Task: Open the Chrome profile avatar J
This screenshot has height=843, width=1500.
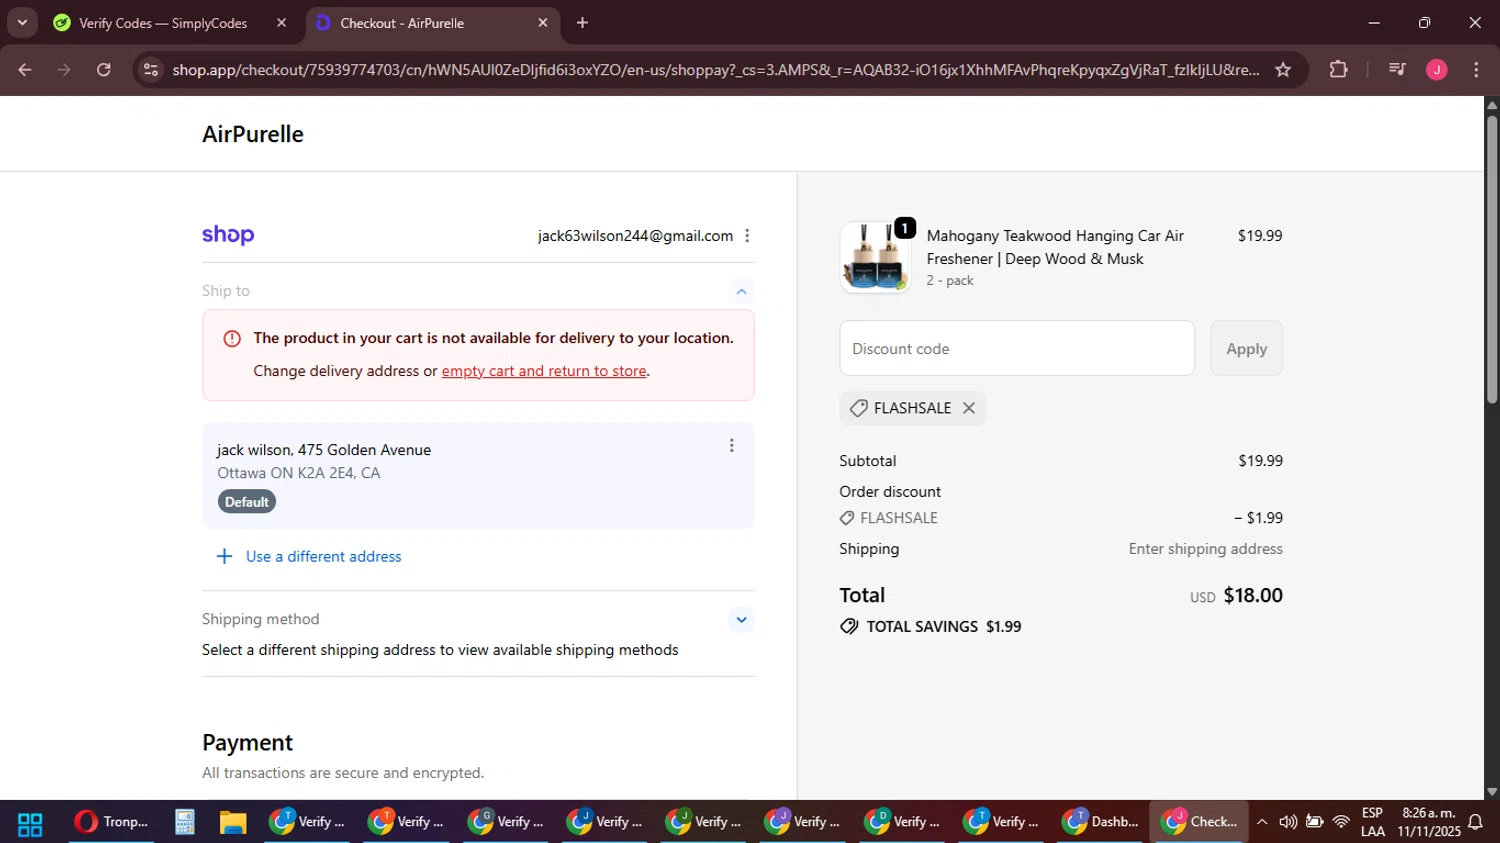Action: (x=1437, y=70)
